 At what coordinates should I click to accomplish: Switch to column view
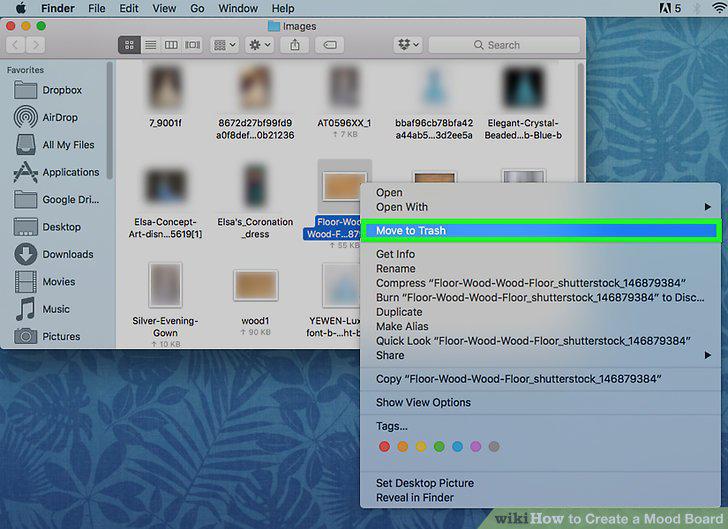tap(171, 45)
